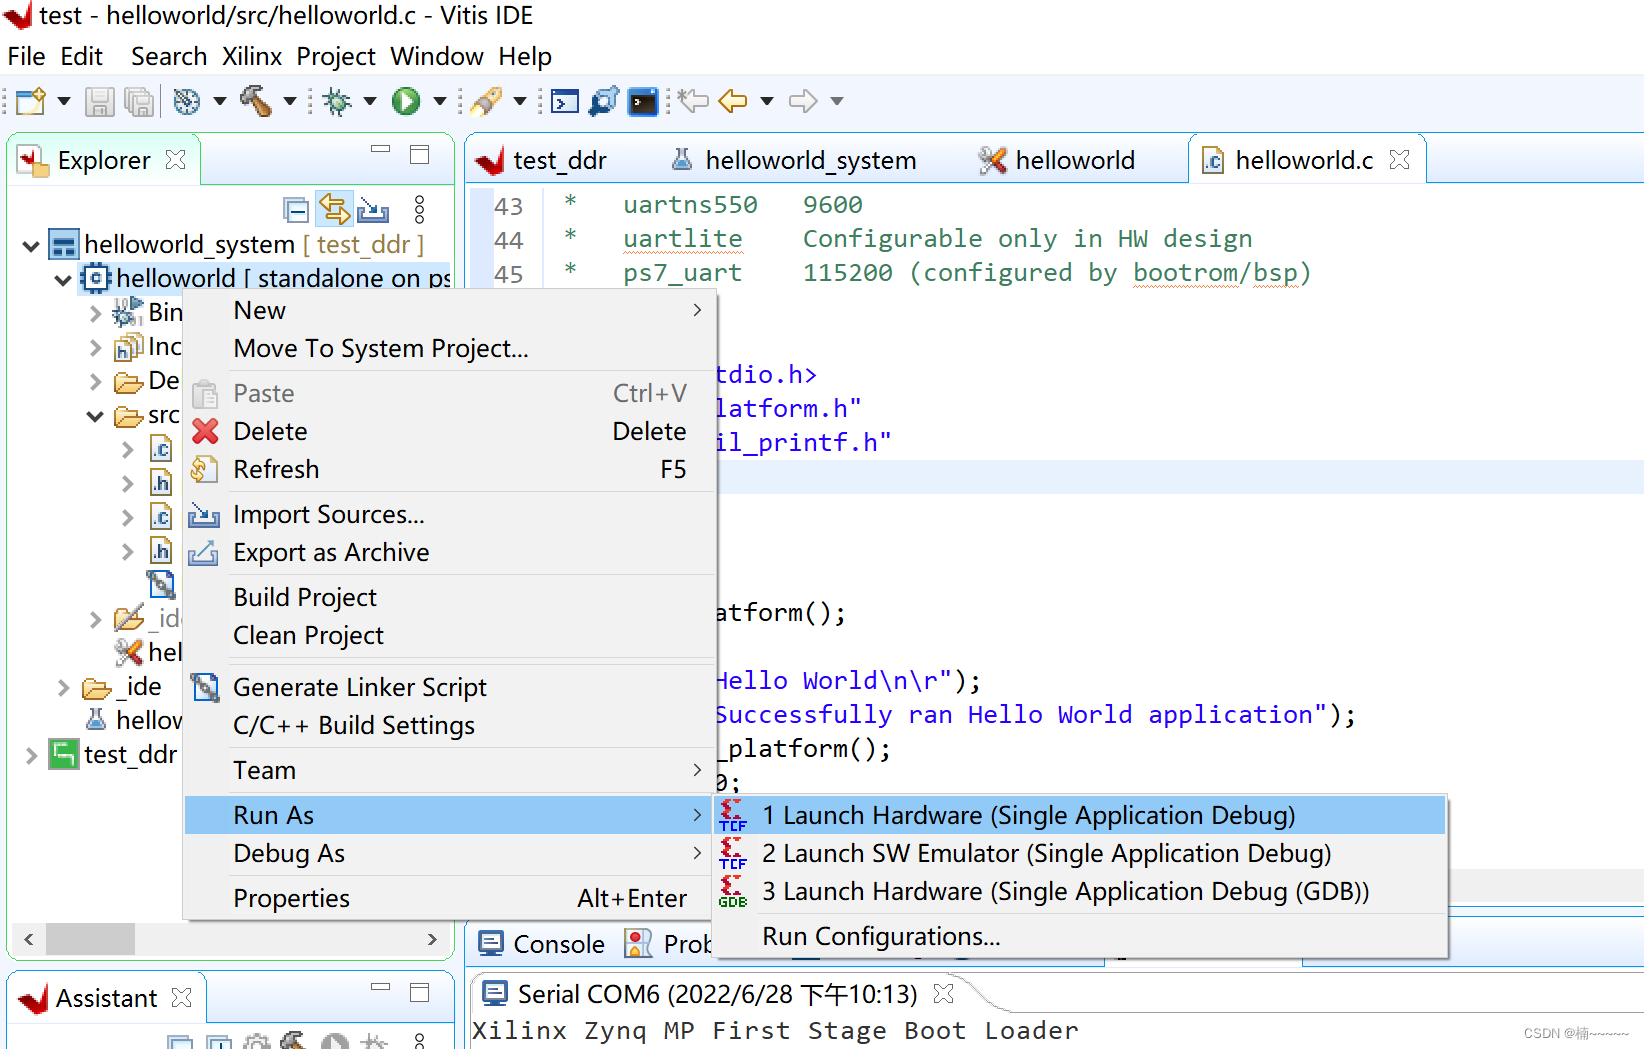Screen dimensions: 1644x1049
Task: Open the New submenu
Action: tap(450, 310)
